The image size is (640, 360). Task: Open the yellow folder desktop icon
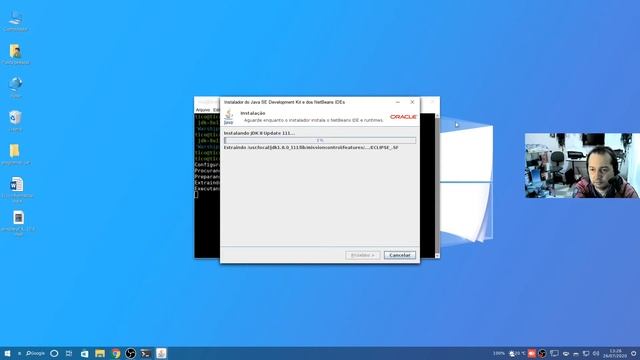coord(16,154)
